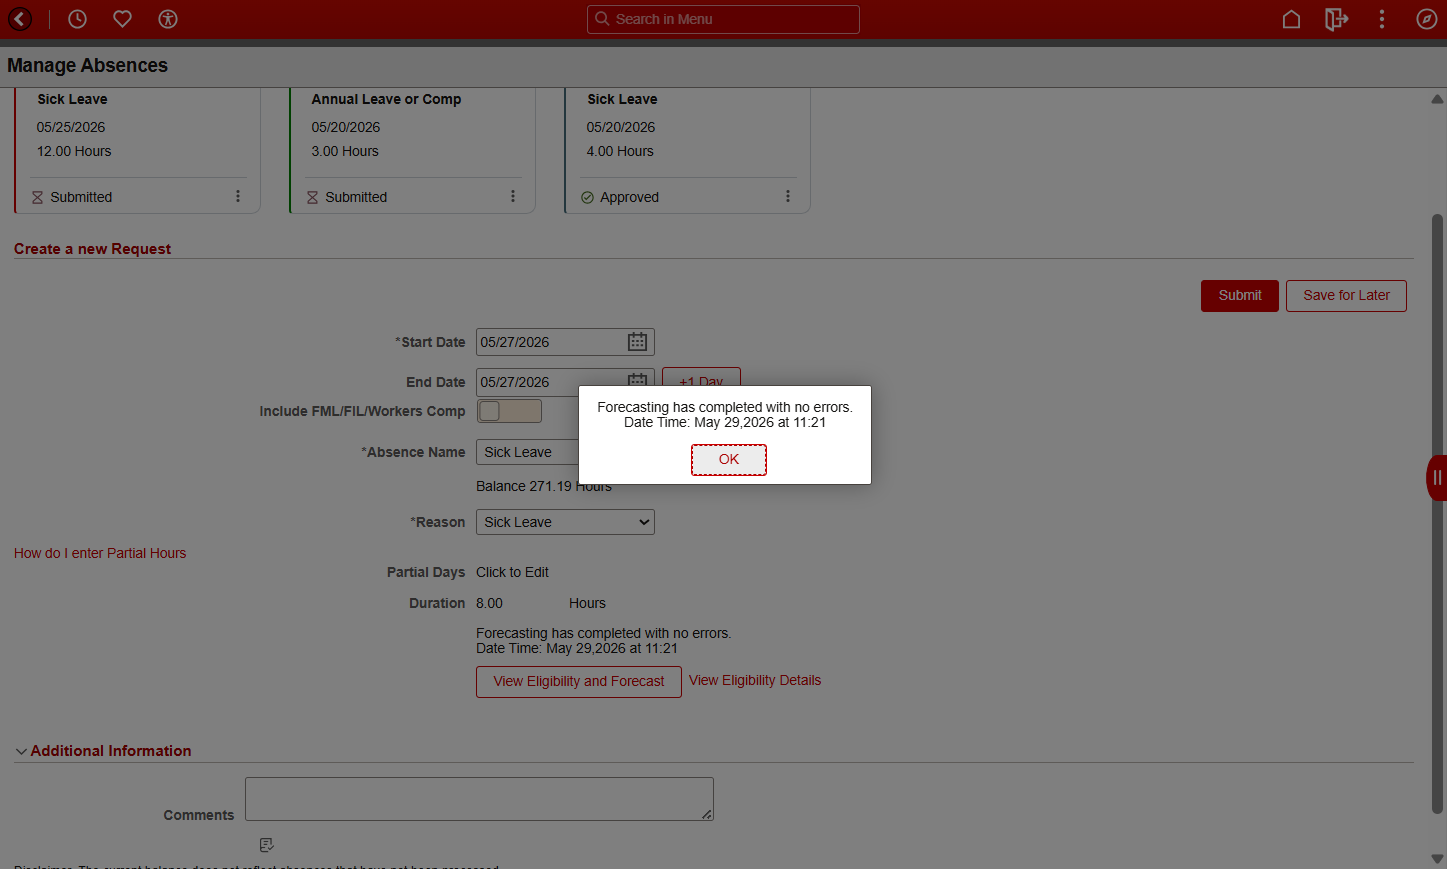Click the Submit button

(1240, 296)
